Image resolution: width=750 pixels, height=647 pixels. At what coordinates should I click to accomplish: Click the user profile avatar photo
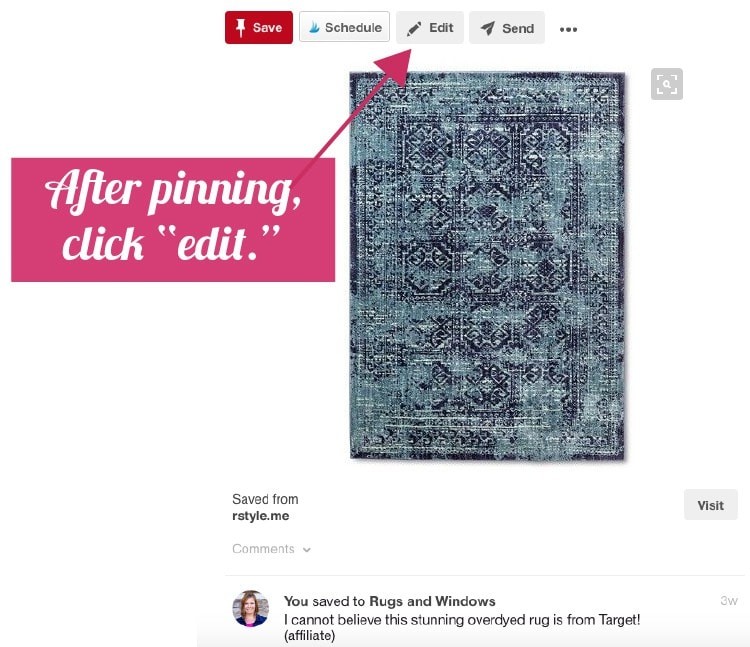click(250, 609)
